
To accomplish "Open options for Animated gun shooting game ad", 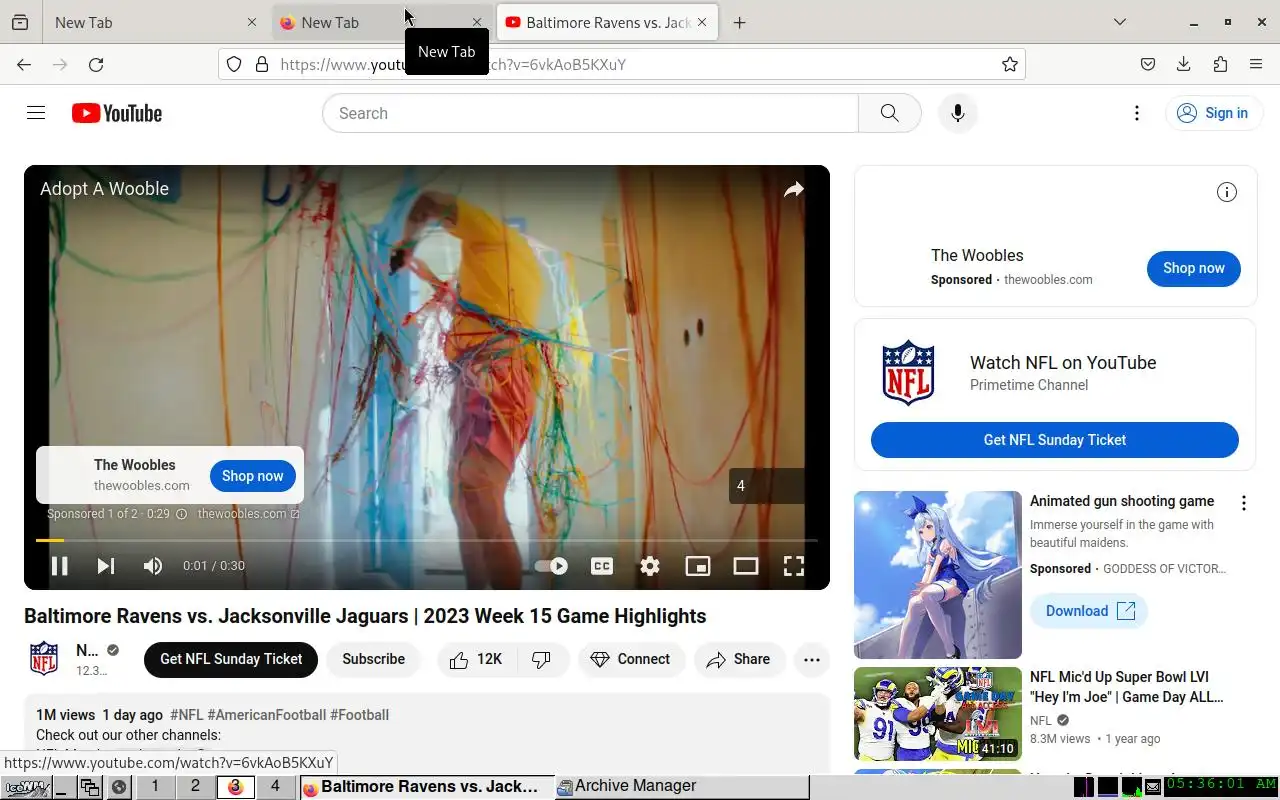I will (x=1244, y=503).
